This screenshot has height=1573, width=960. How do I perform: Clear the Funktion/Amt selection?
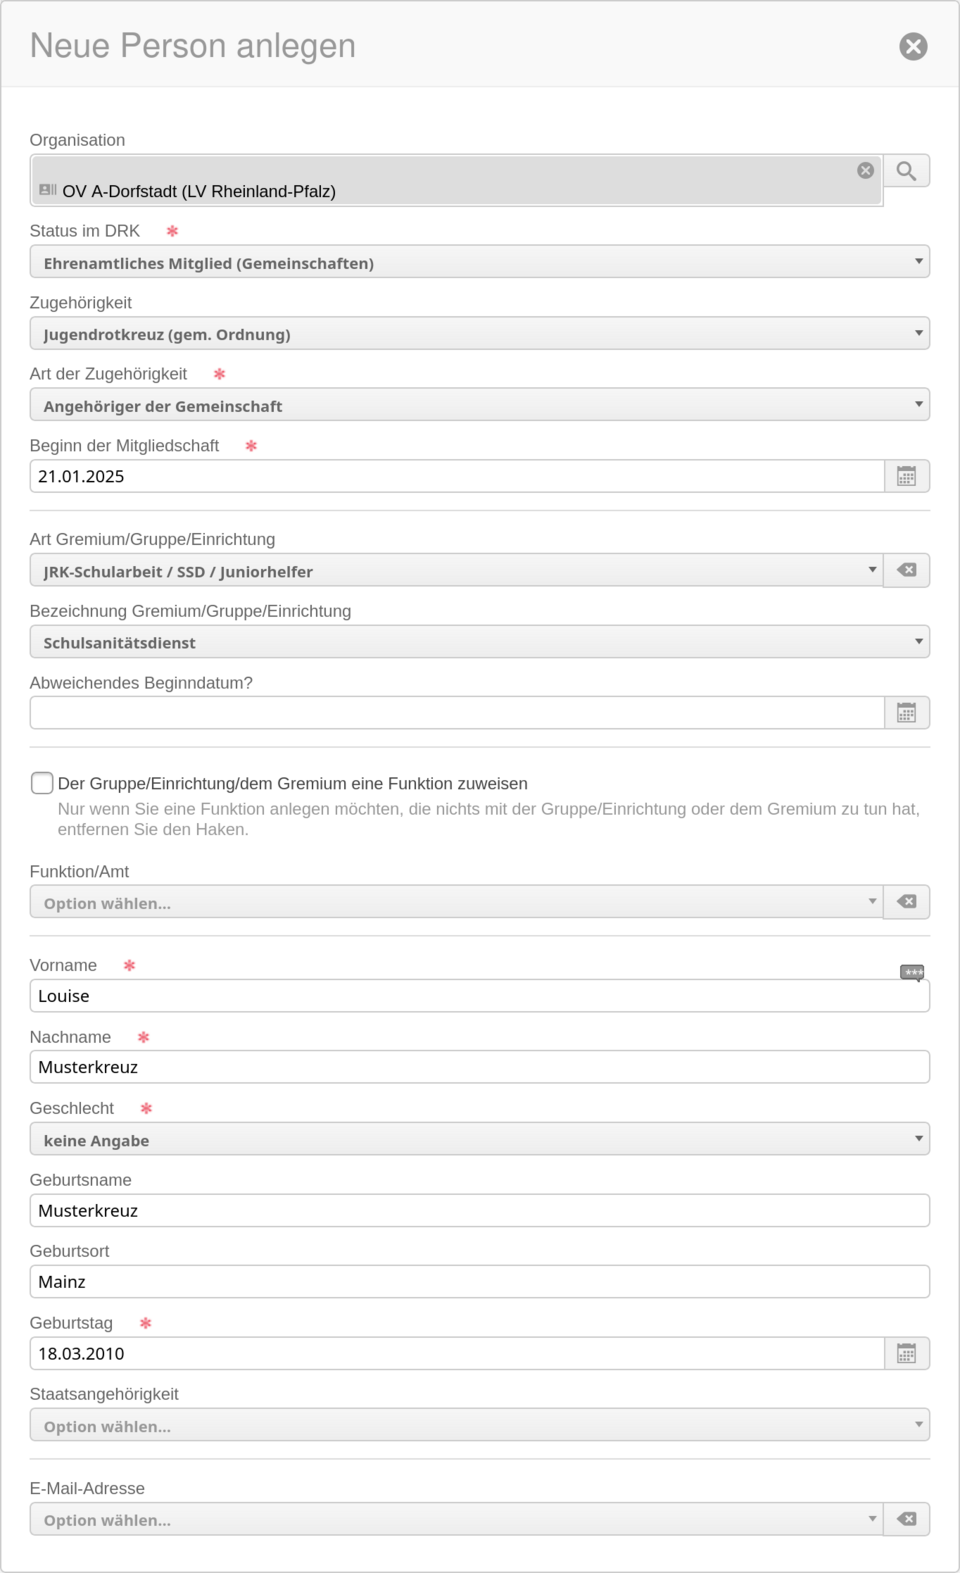906,902
